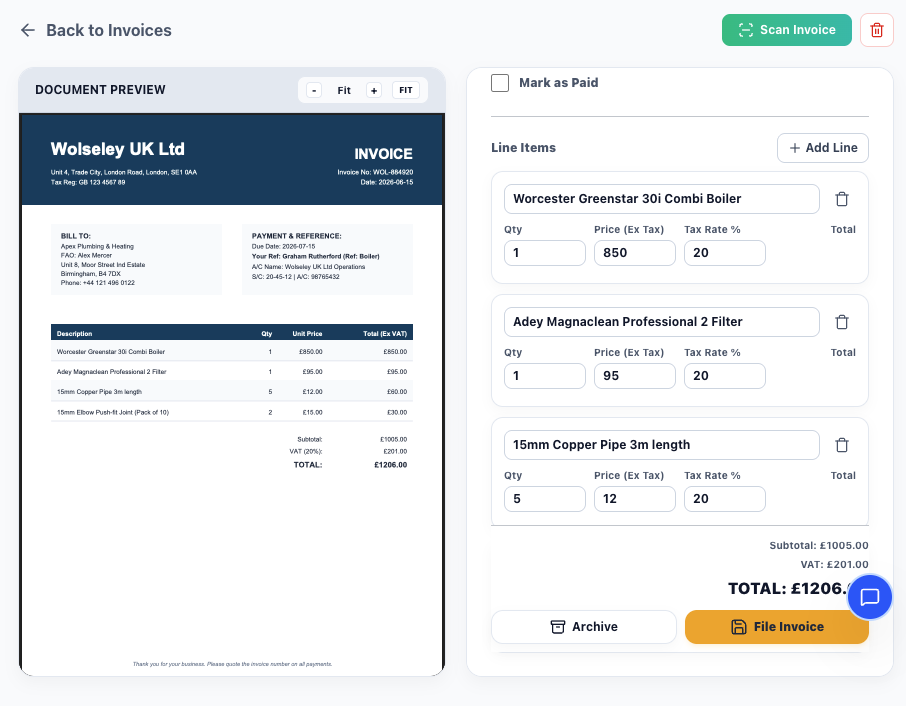Screen dimensions: 906x706
Task: Edit 15mm Copper Pipe description field
Action: (x=662, y=445)
